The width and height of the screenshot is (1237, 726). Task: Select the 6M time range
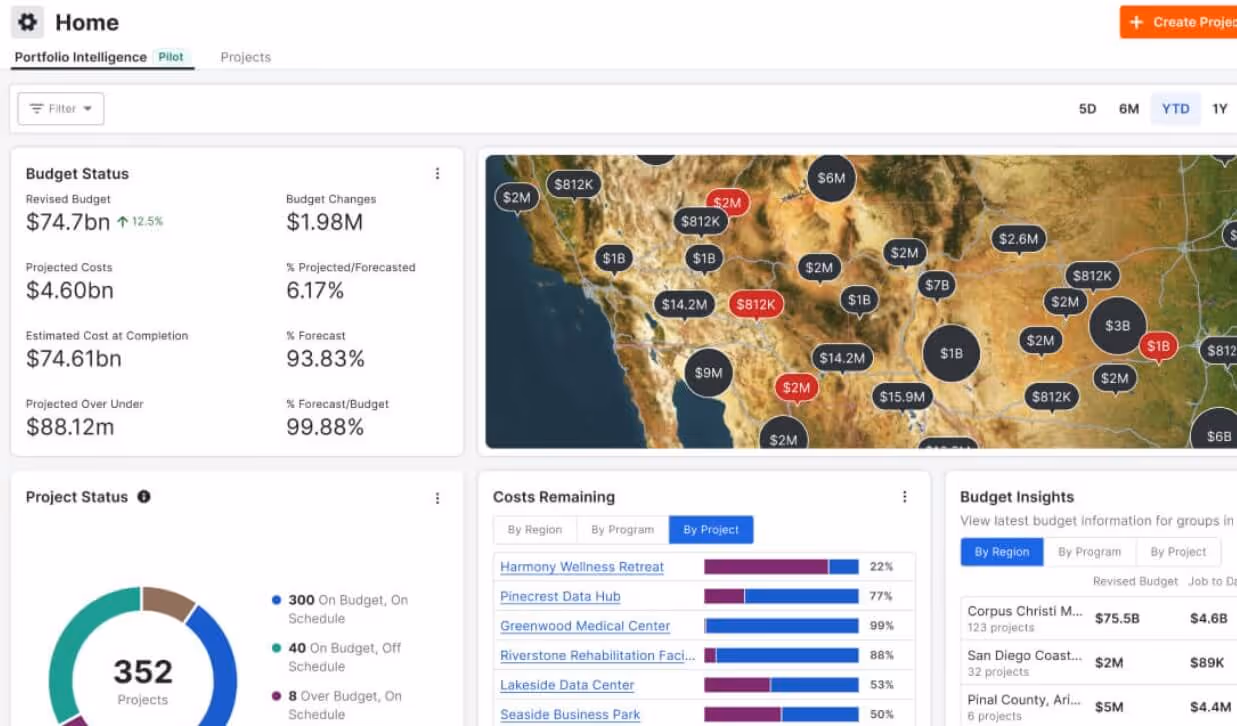coord(1128,108)
